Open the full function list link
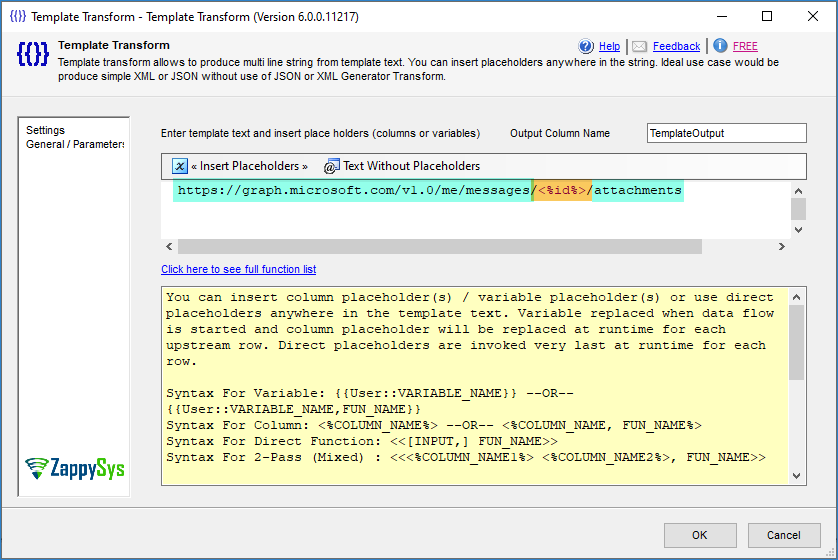 pos(238,269)
